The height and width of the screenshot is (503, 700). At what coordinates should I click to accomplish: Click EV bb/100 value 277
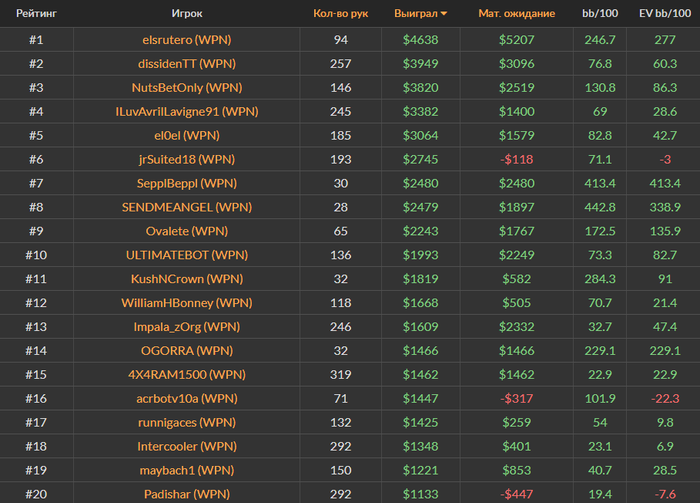pyautogui.click(x=665, y=40)
